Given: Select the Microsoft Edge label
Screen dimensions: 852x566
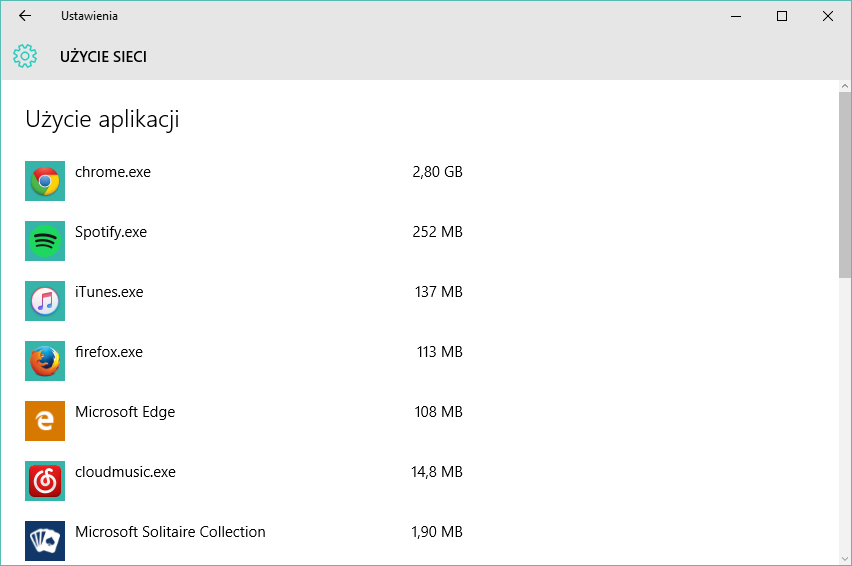Looking at the screenshot, I should (125, 412).
